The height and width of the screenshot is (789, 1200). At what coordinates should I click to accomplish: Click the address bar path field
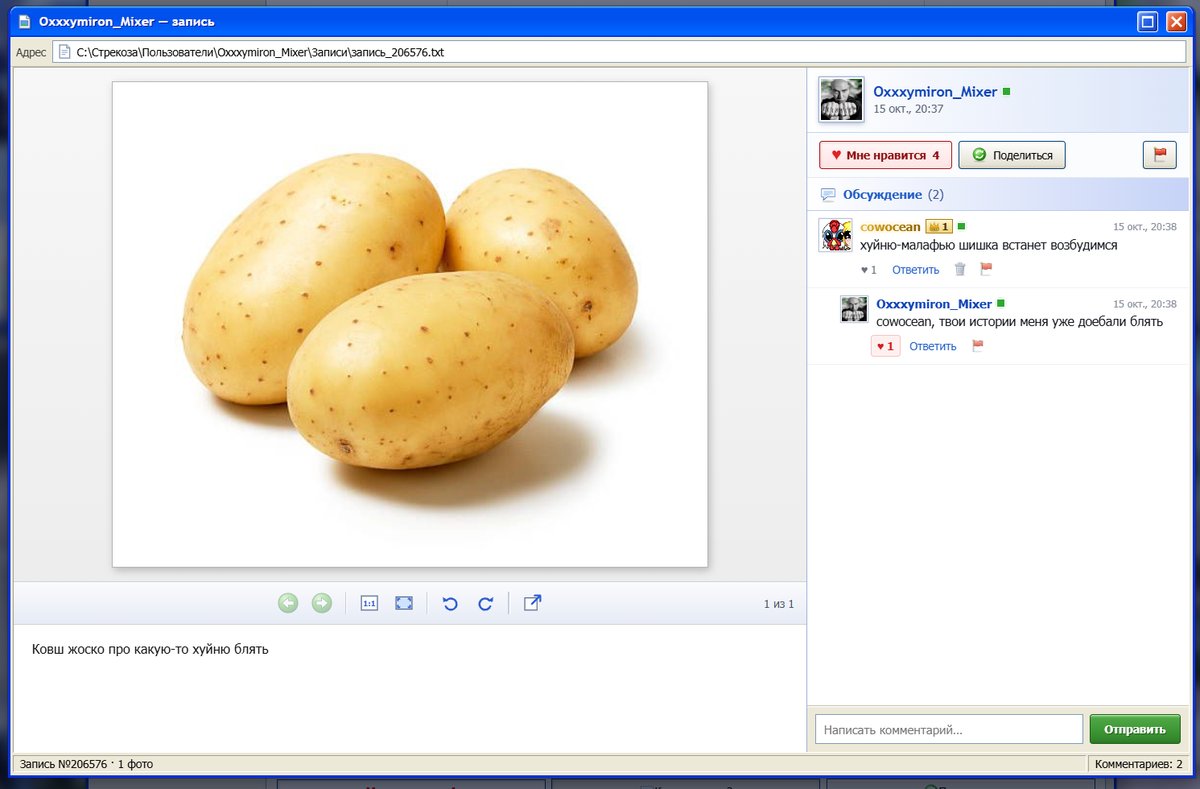click(x=619, y=52)
